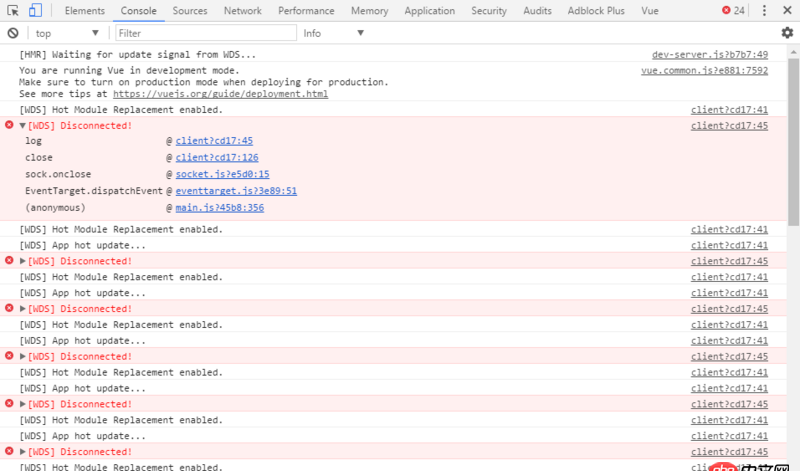Open console settings gear icon
Screen dimensions: 800x471
coord(787,33)
